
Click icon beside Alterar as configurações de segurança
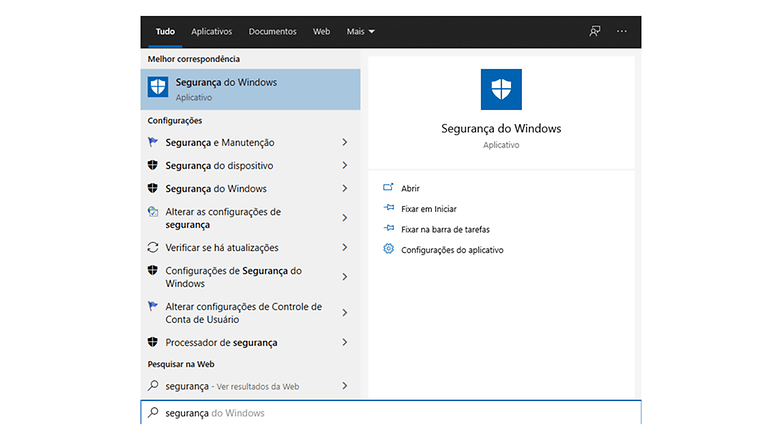click(153, 212)
